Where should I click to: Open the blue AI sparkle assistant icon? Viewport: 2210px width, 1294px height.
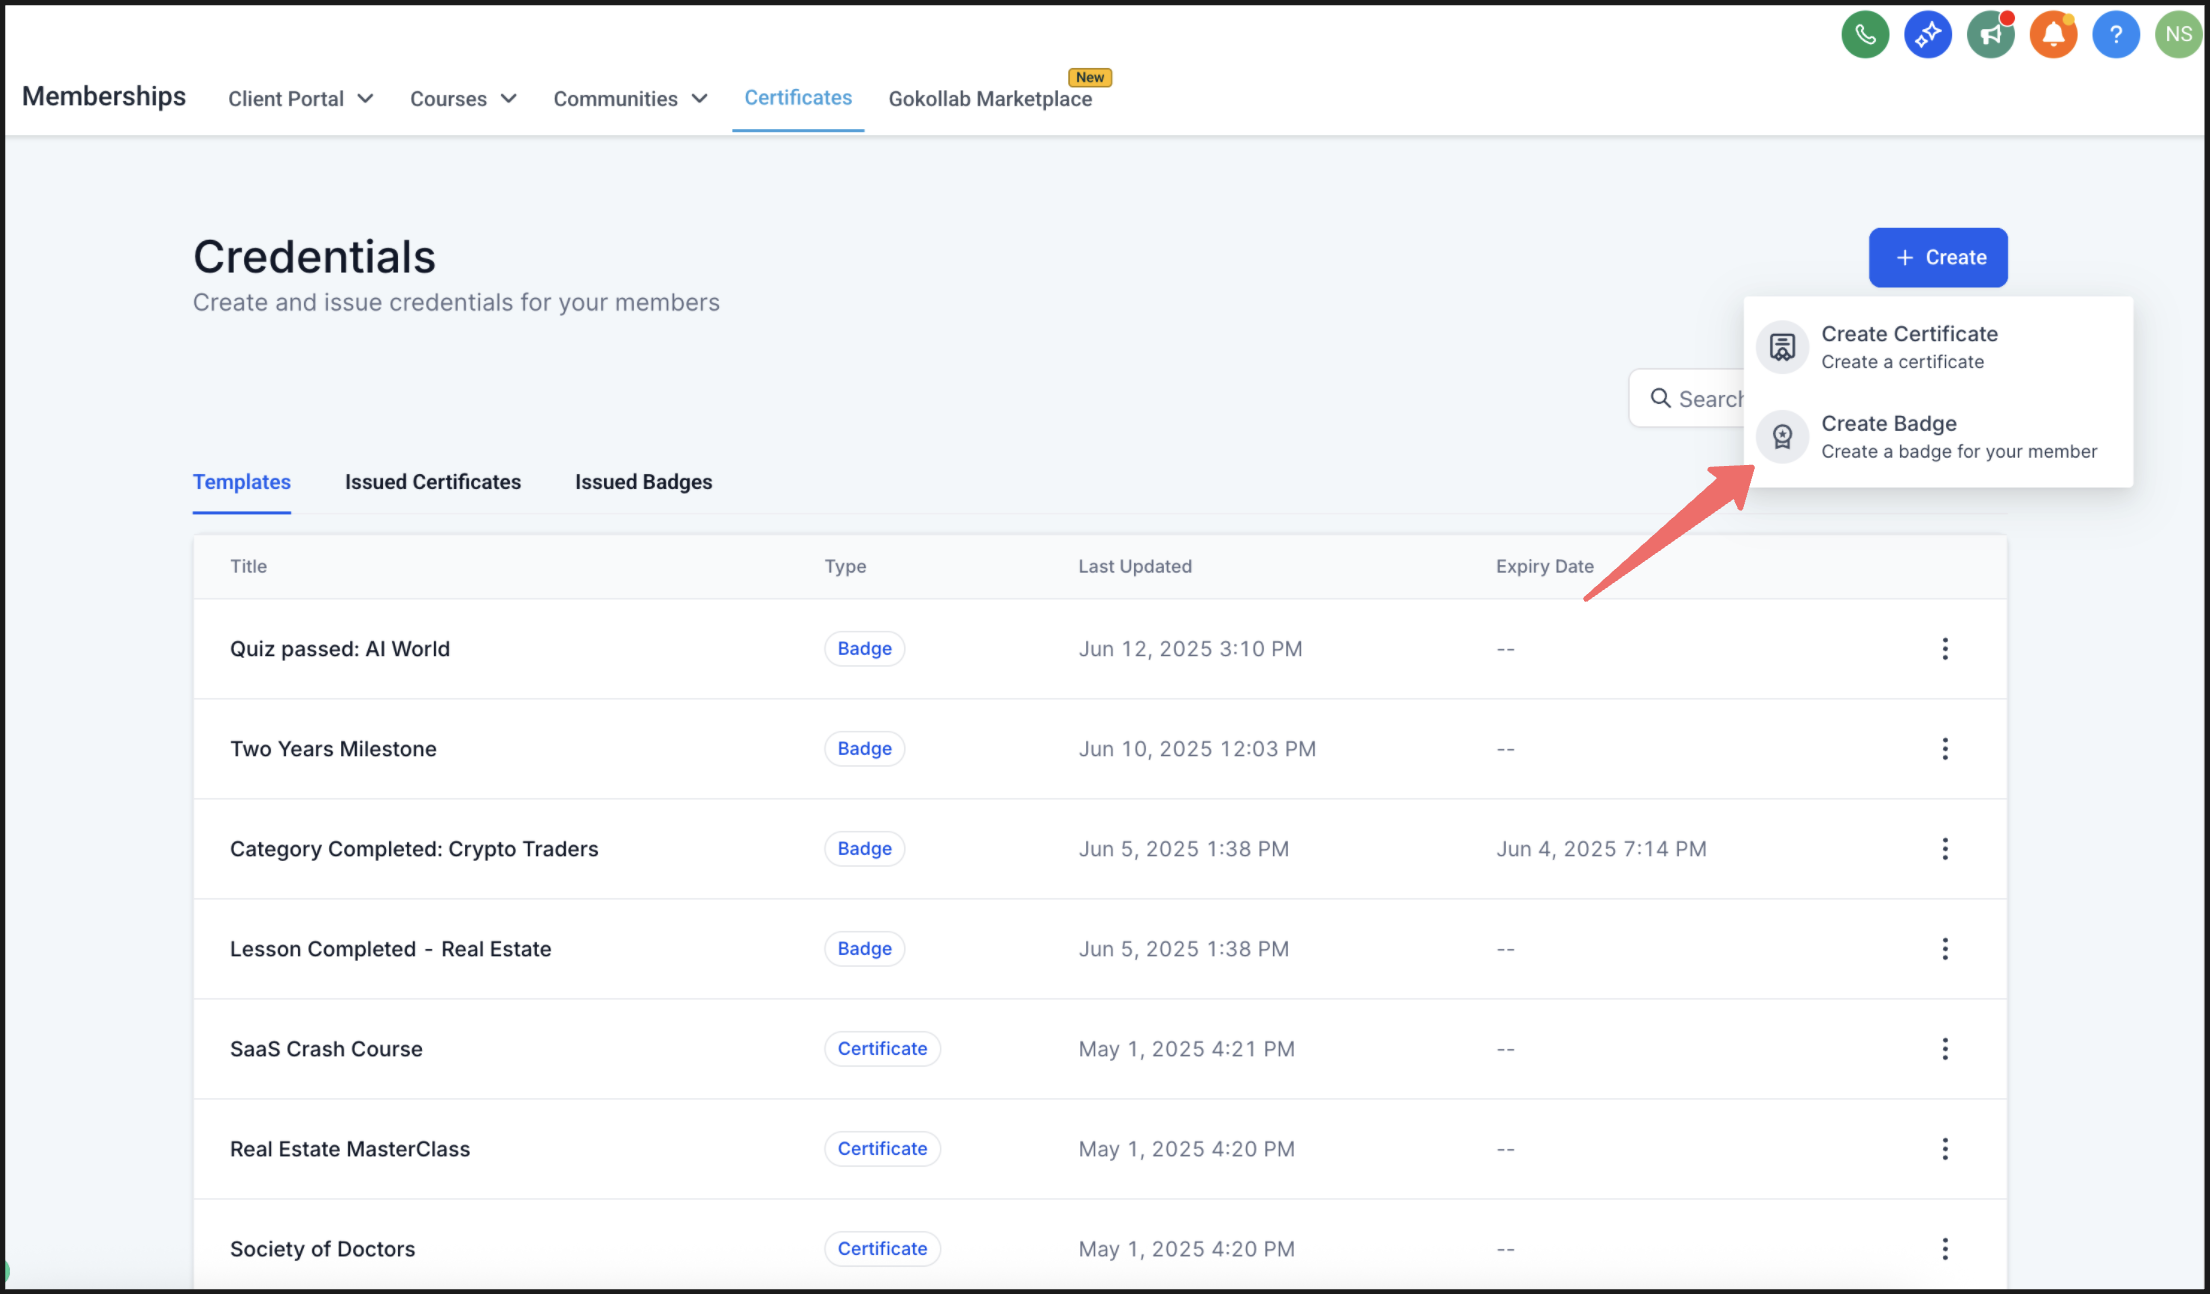pos(1928,35)
